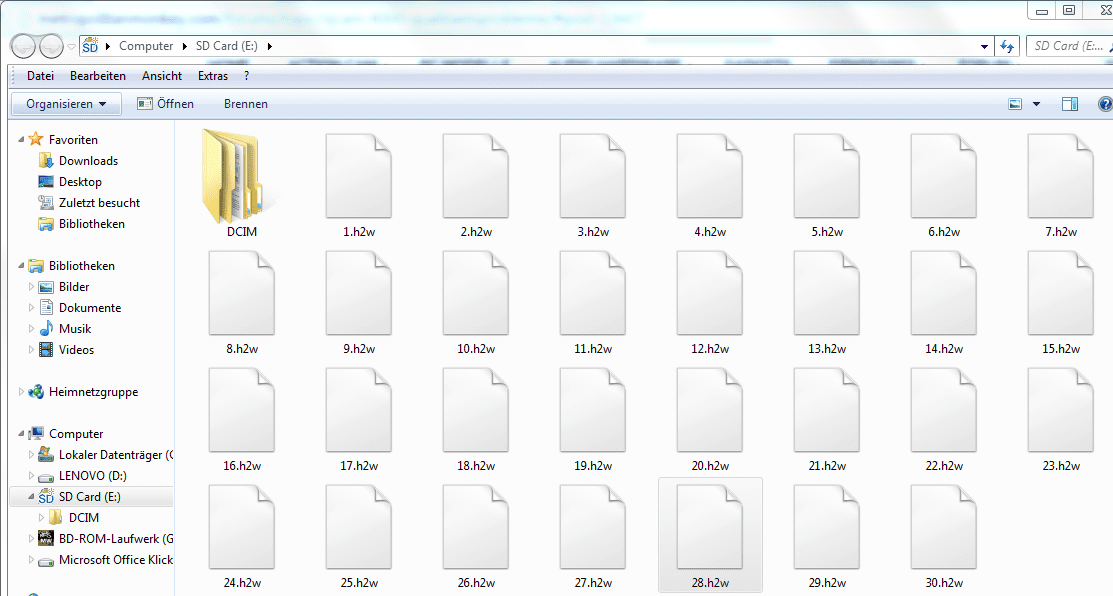Click the SD Card search field

click(1066, 46)
